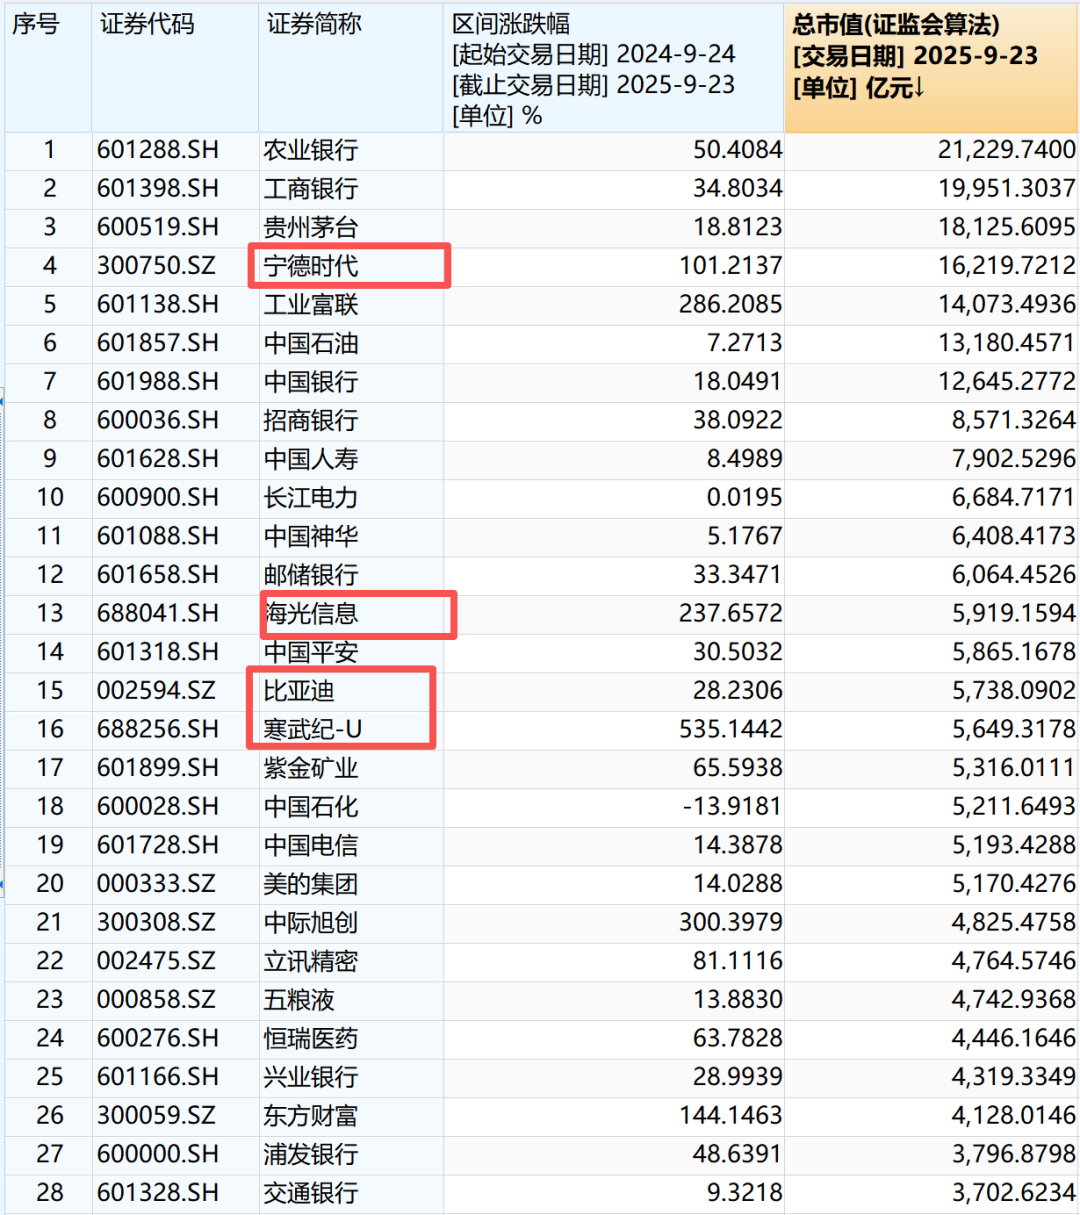Select stock name 恒瑞医药

coord(311,1039)
